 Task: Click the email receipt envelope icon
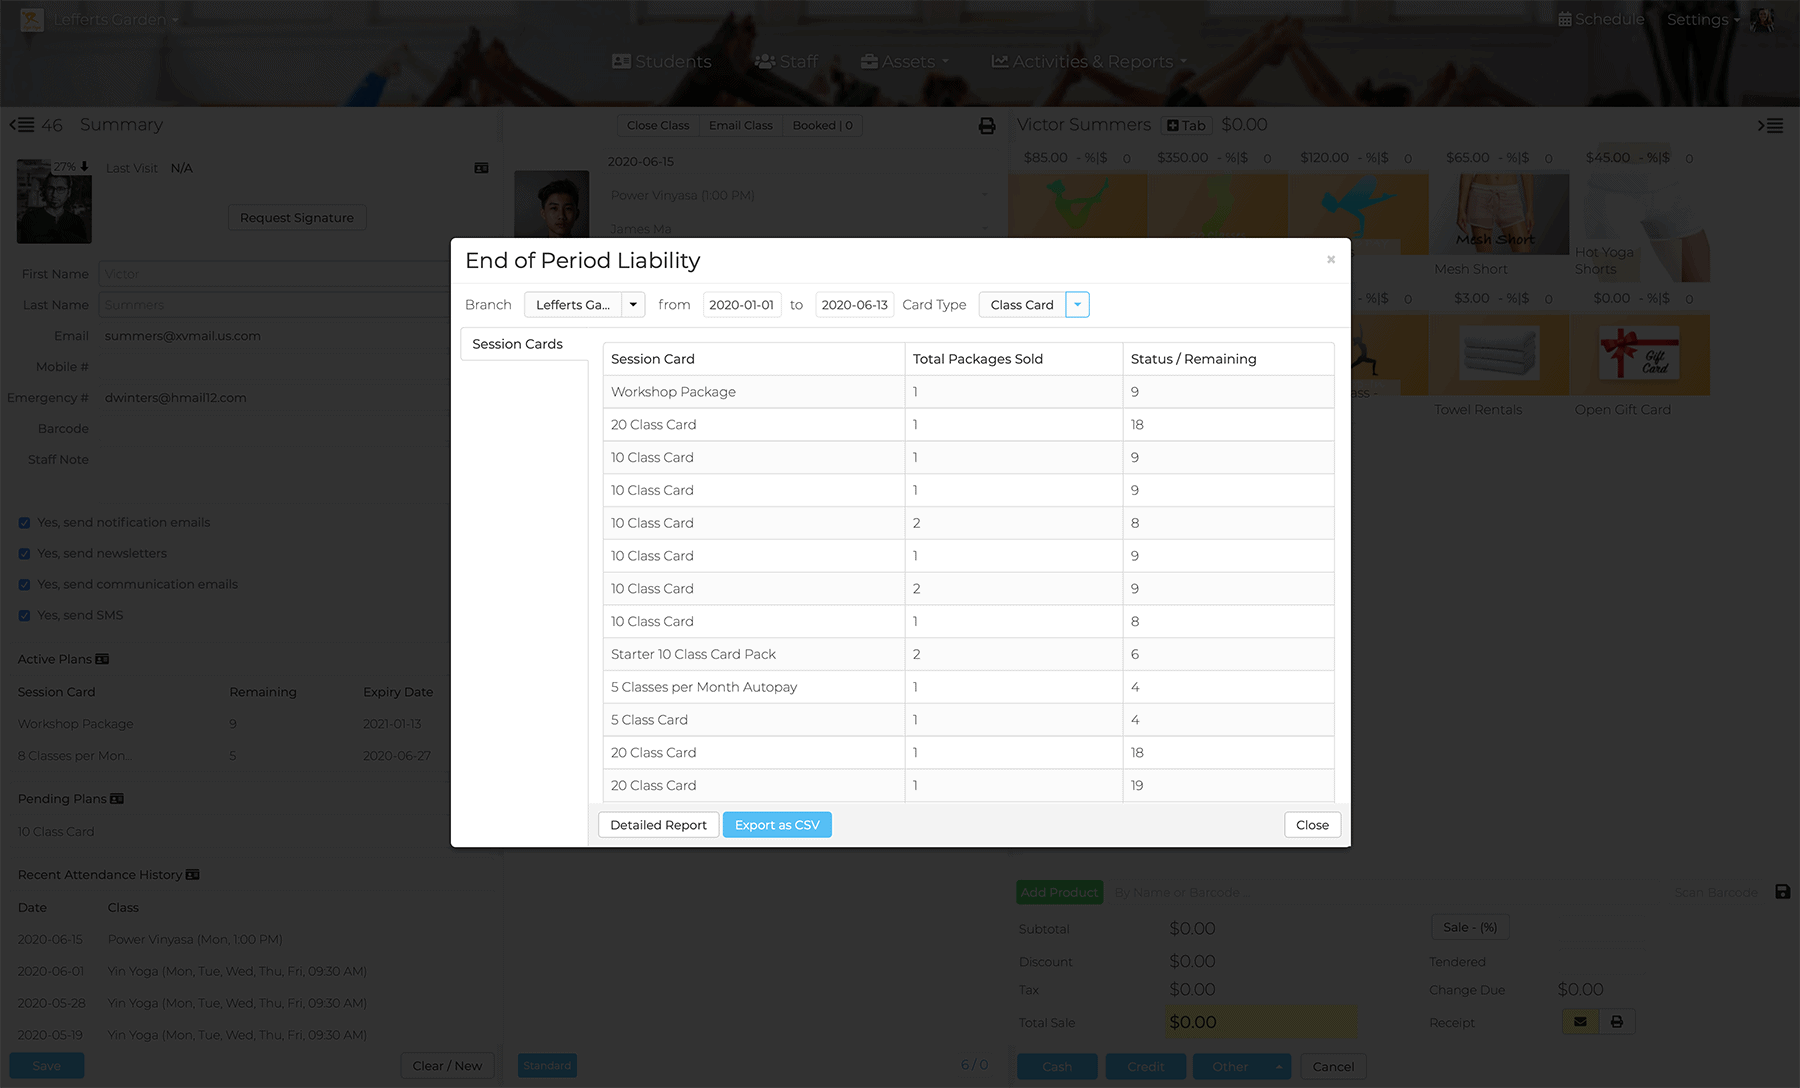[x=1580, y=1022]
